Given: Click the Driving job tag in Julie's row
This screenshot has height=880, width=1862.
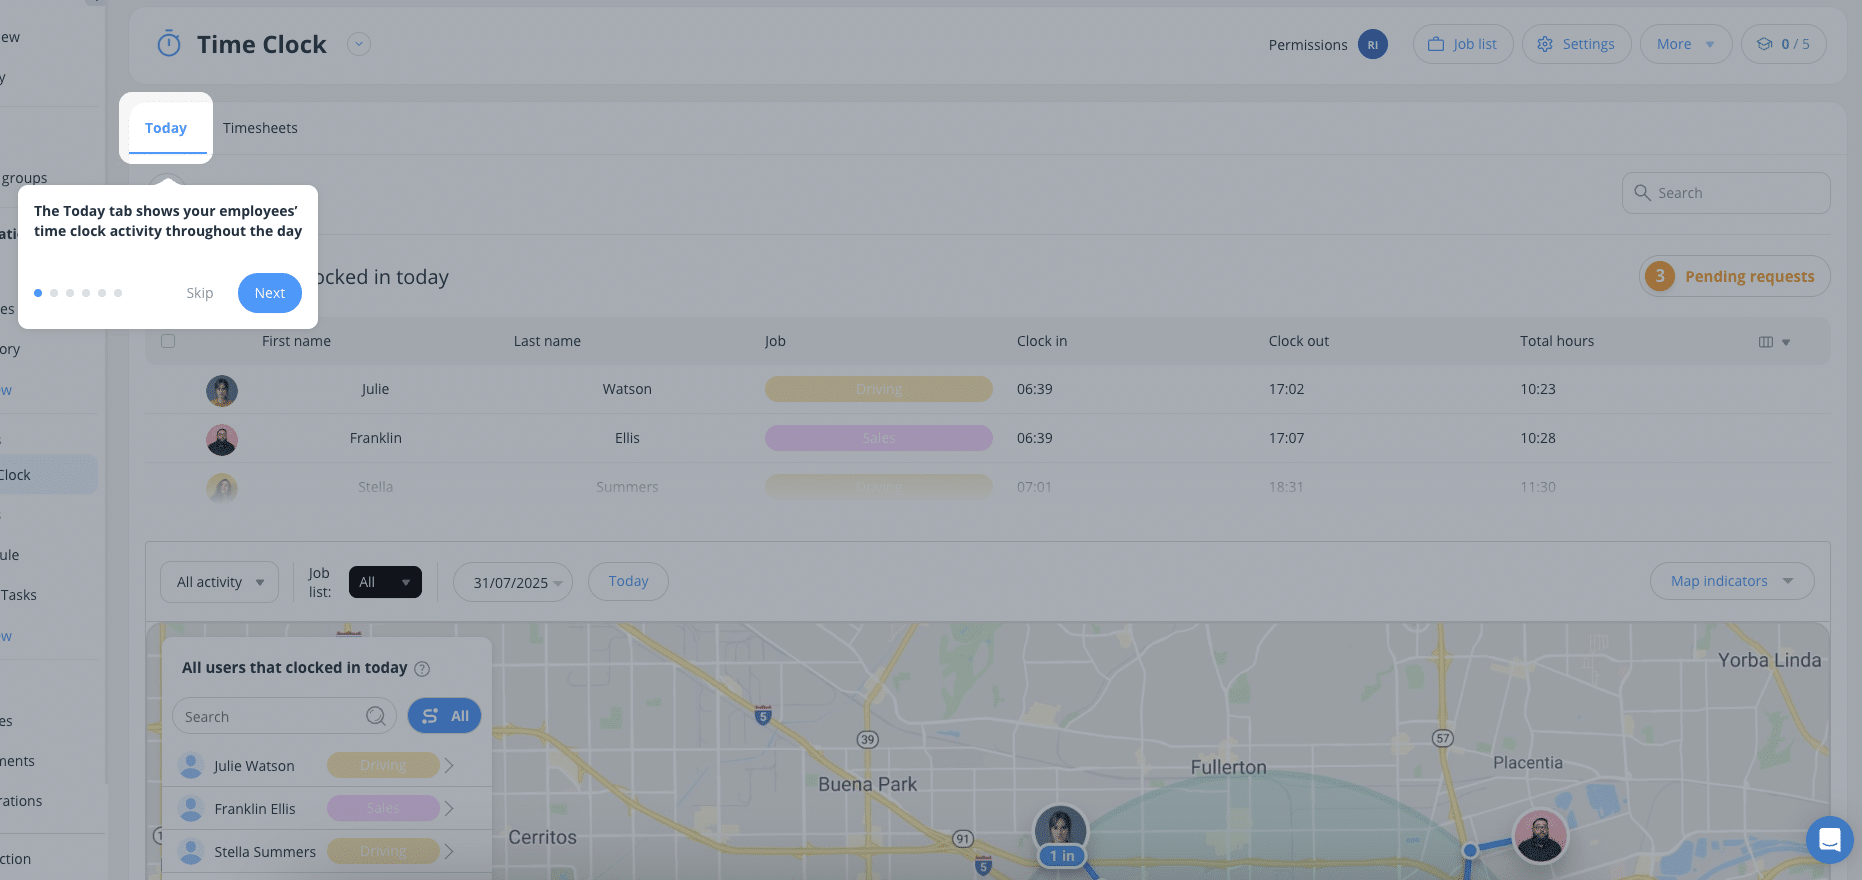Looking at the screenshot, I should (879, 389).
